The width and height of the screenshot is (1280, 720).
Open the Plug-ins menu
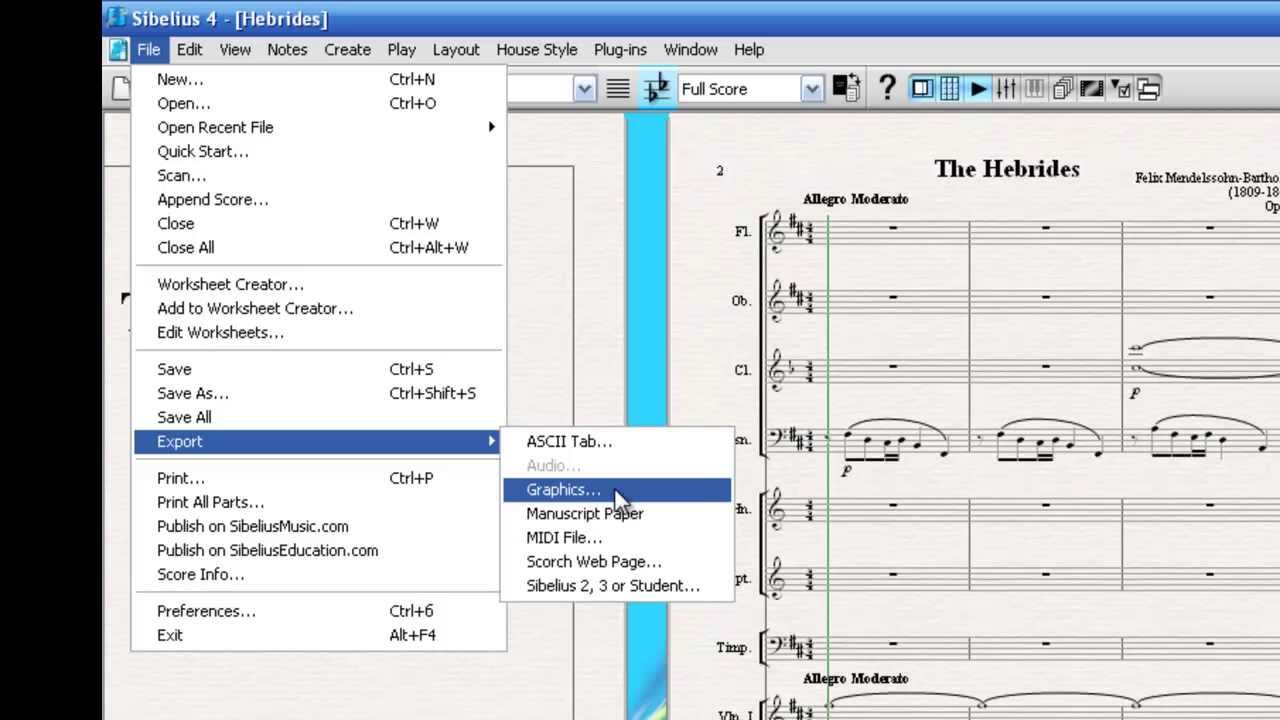(x=620, y=49)
